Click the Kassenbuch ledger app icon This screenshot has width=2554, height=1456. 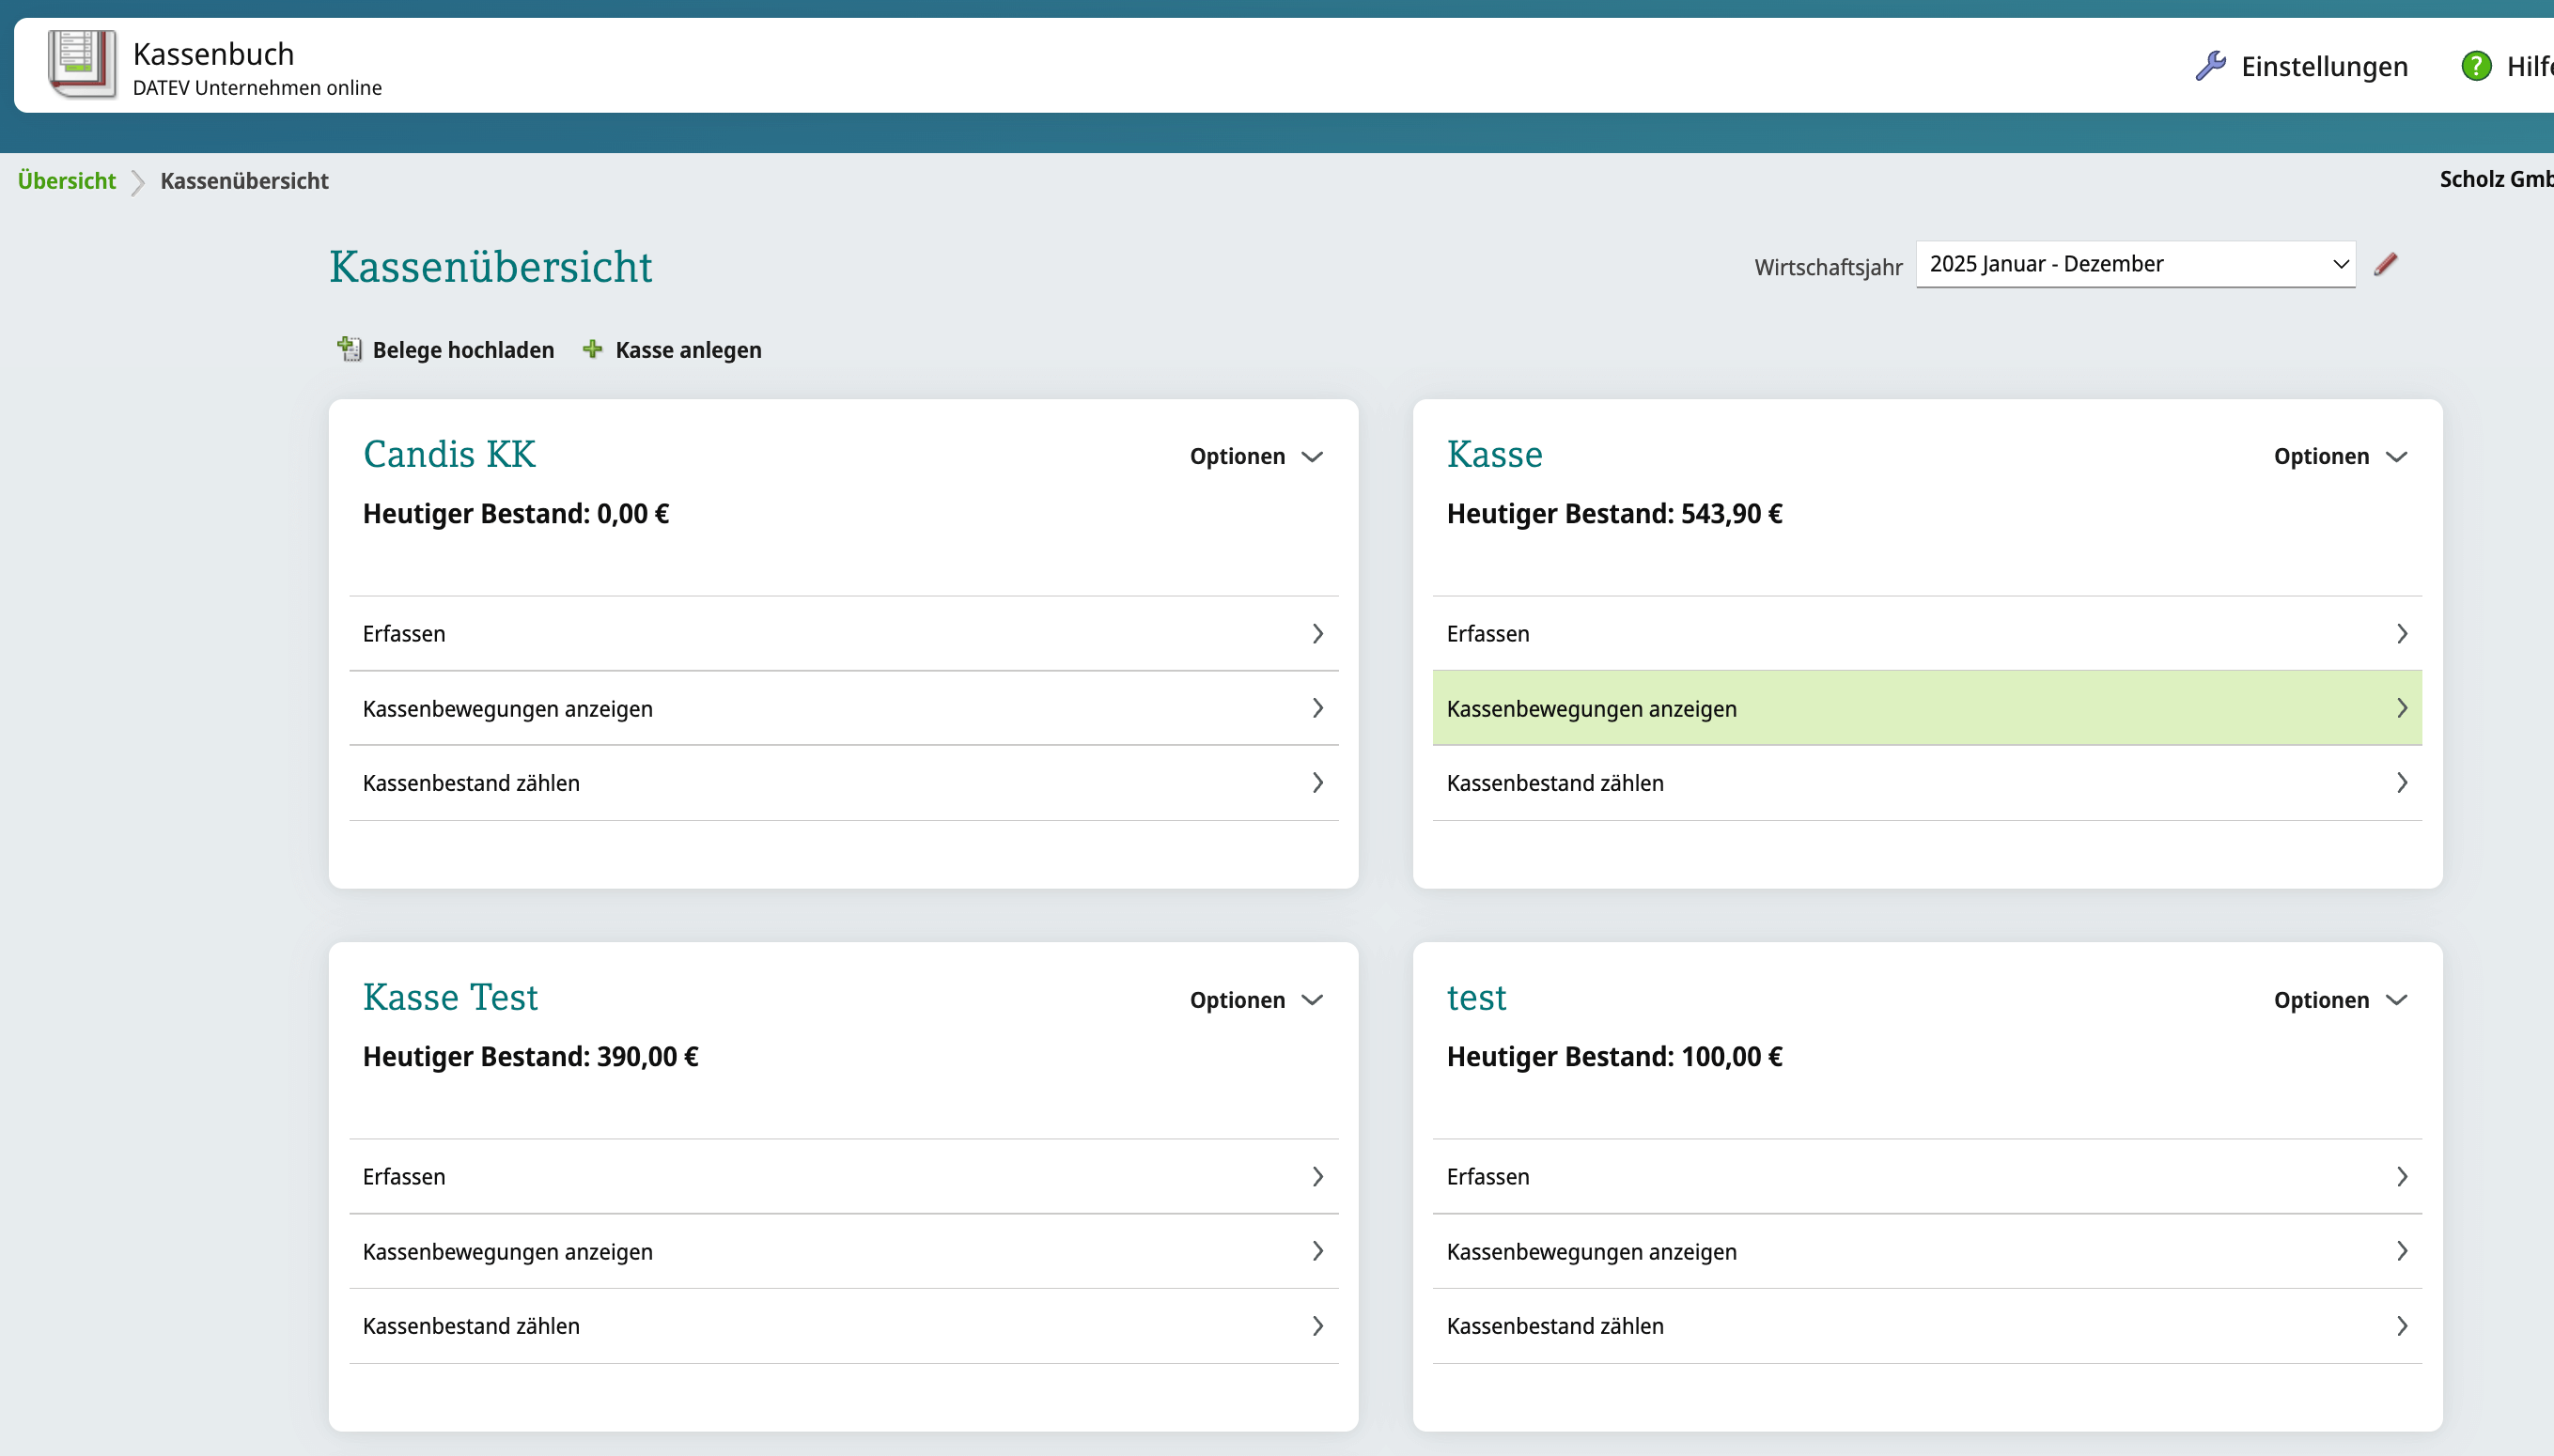point(82,65)
